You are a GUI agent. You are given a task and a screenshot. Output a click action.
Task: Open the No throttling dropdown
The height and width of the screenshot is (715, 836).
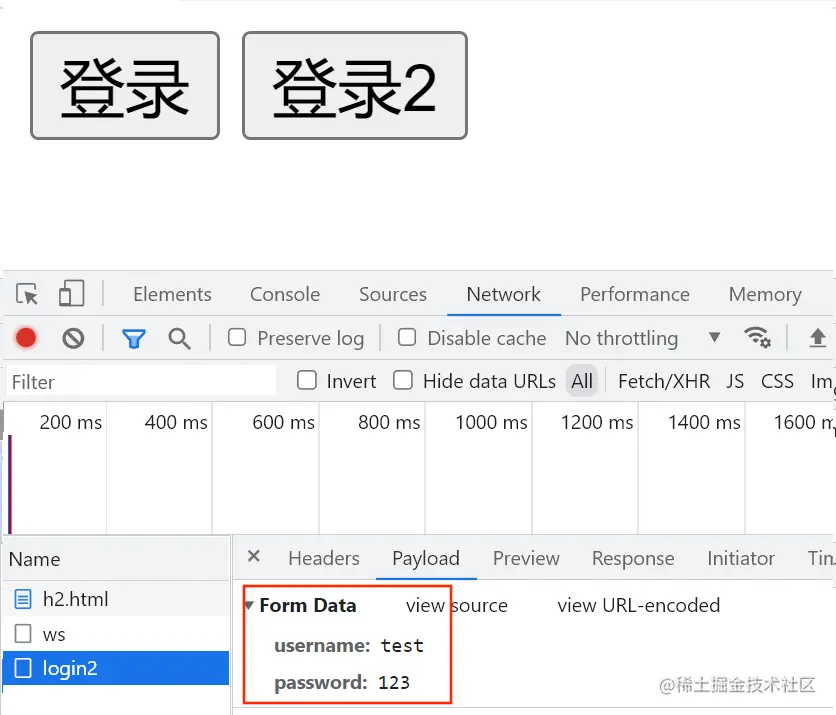pyautogui.click(x=622, y=338)
